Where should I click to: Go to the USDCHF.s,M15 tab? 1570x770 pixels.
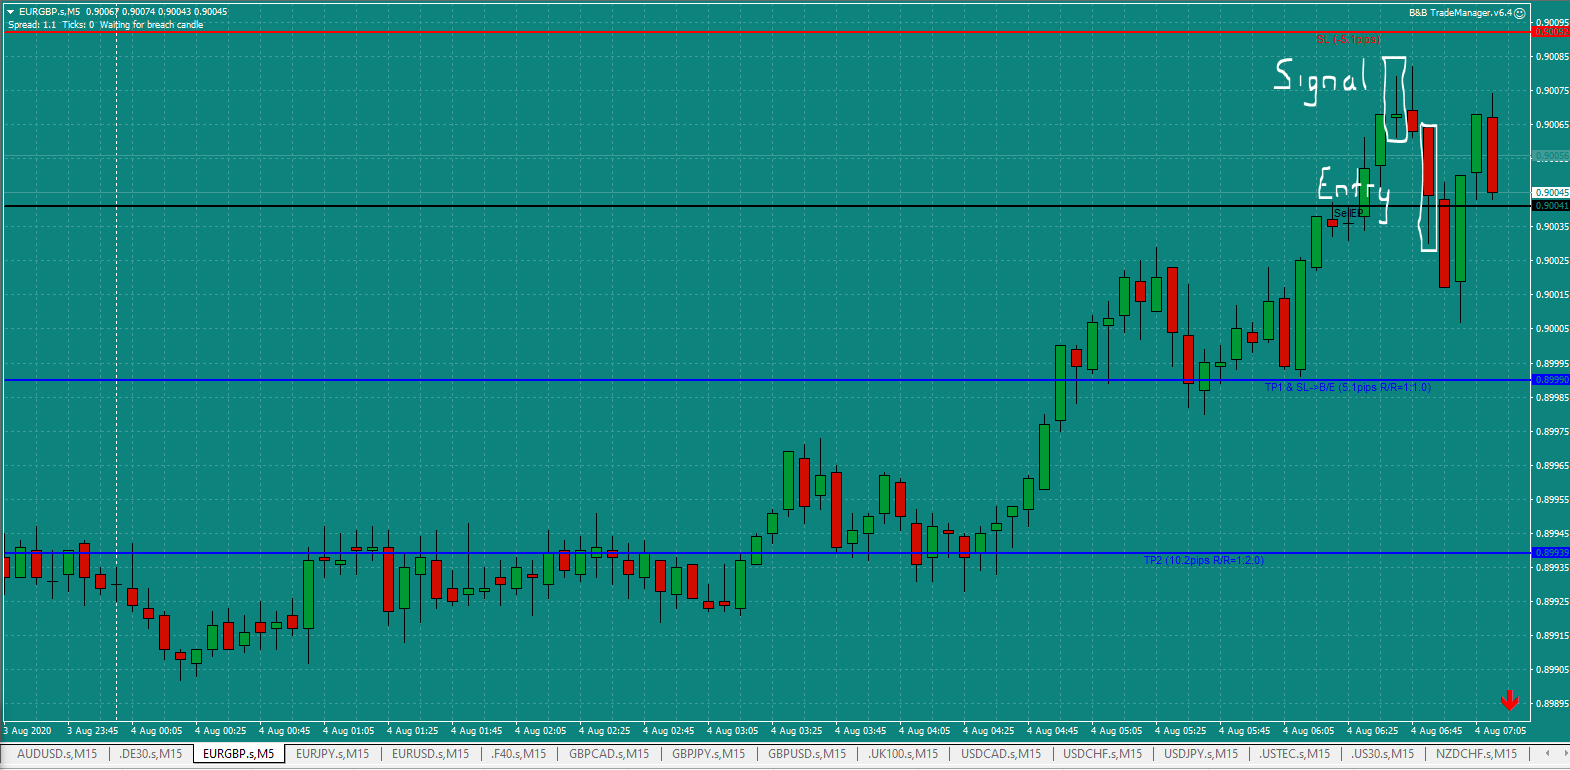[x=1102, y=754]
